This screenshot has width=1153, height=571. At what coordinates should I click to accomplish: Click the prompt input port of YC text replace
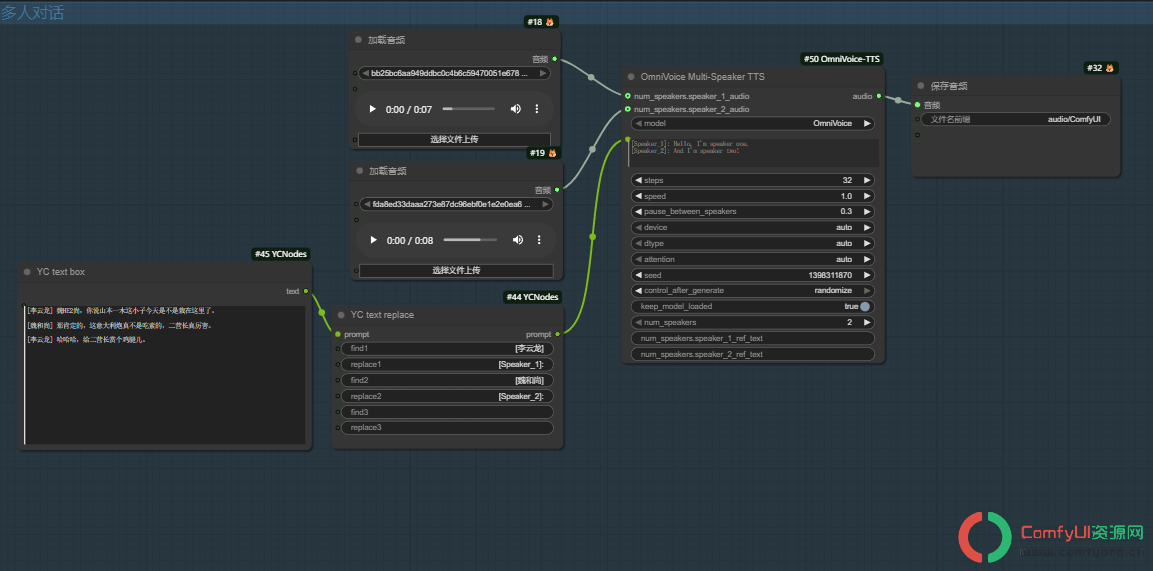tap(338, 334)
